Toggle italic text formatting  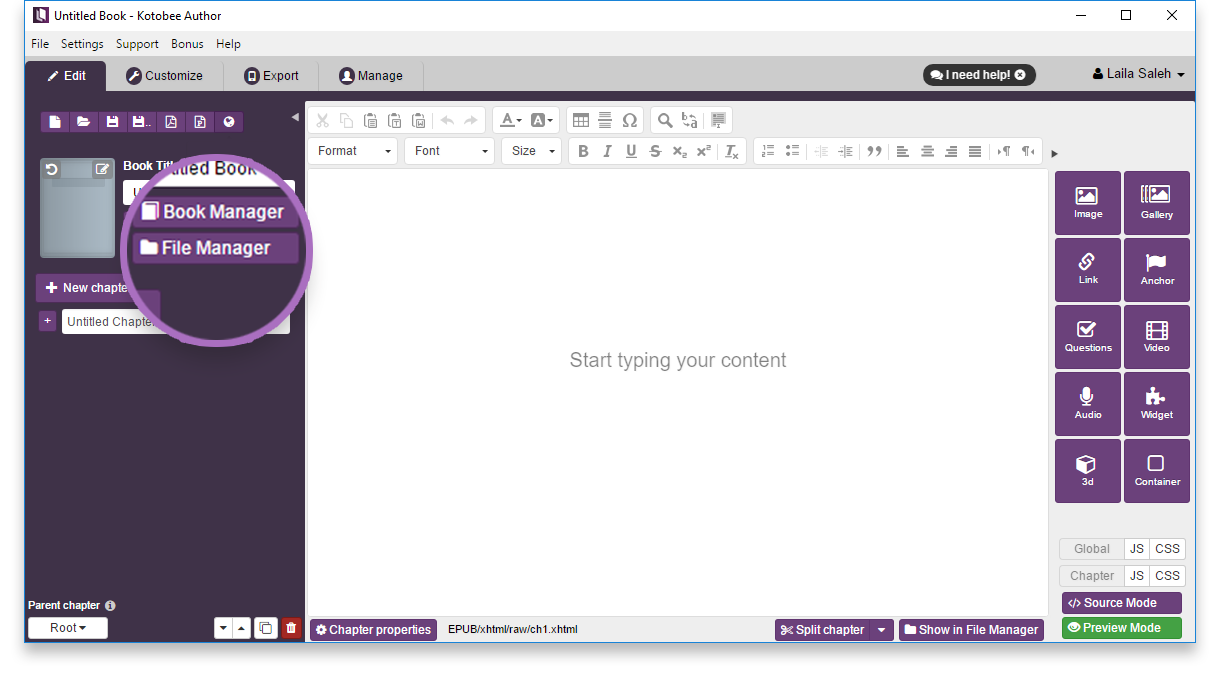pos(607,151)
